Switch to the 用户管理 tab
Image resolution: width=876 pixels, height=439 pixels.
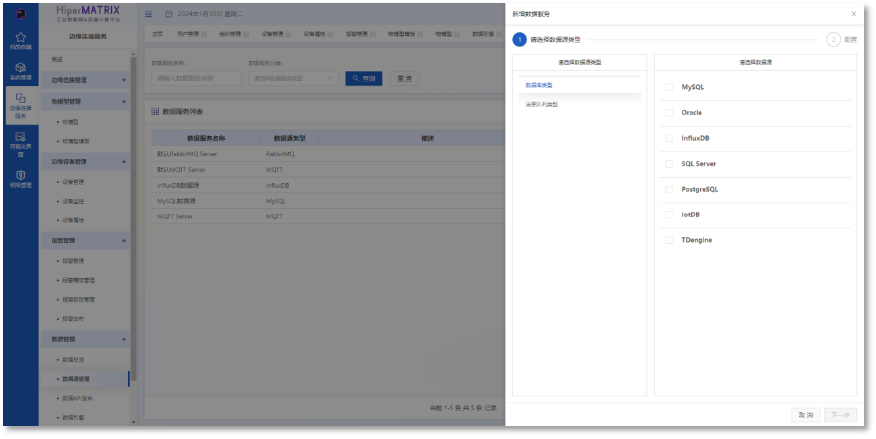[188, 34]
